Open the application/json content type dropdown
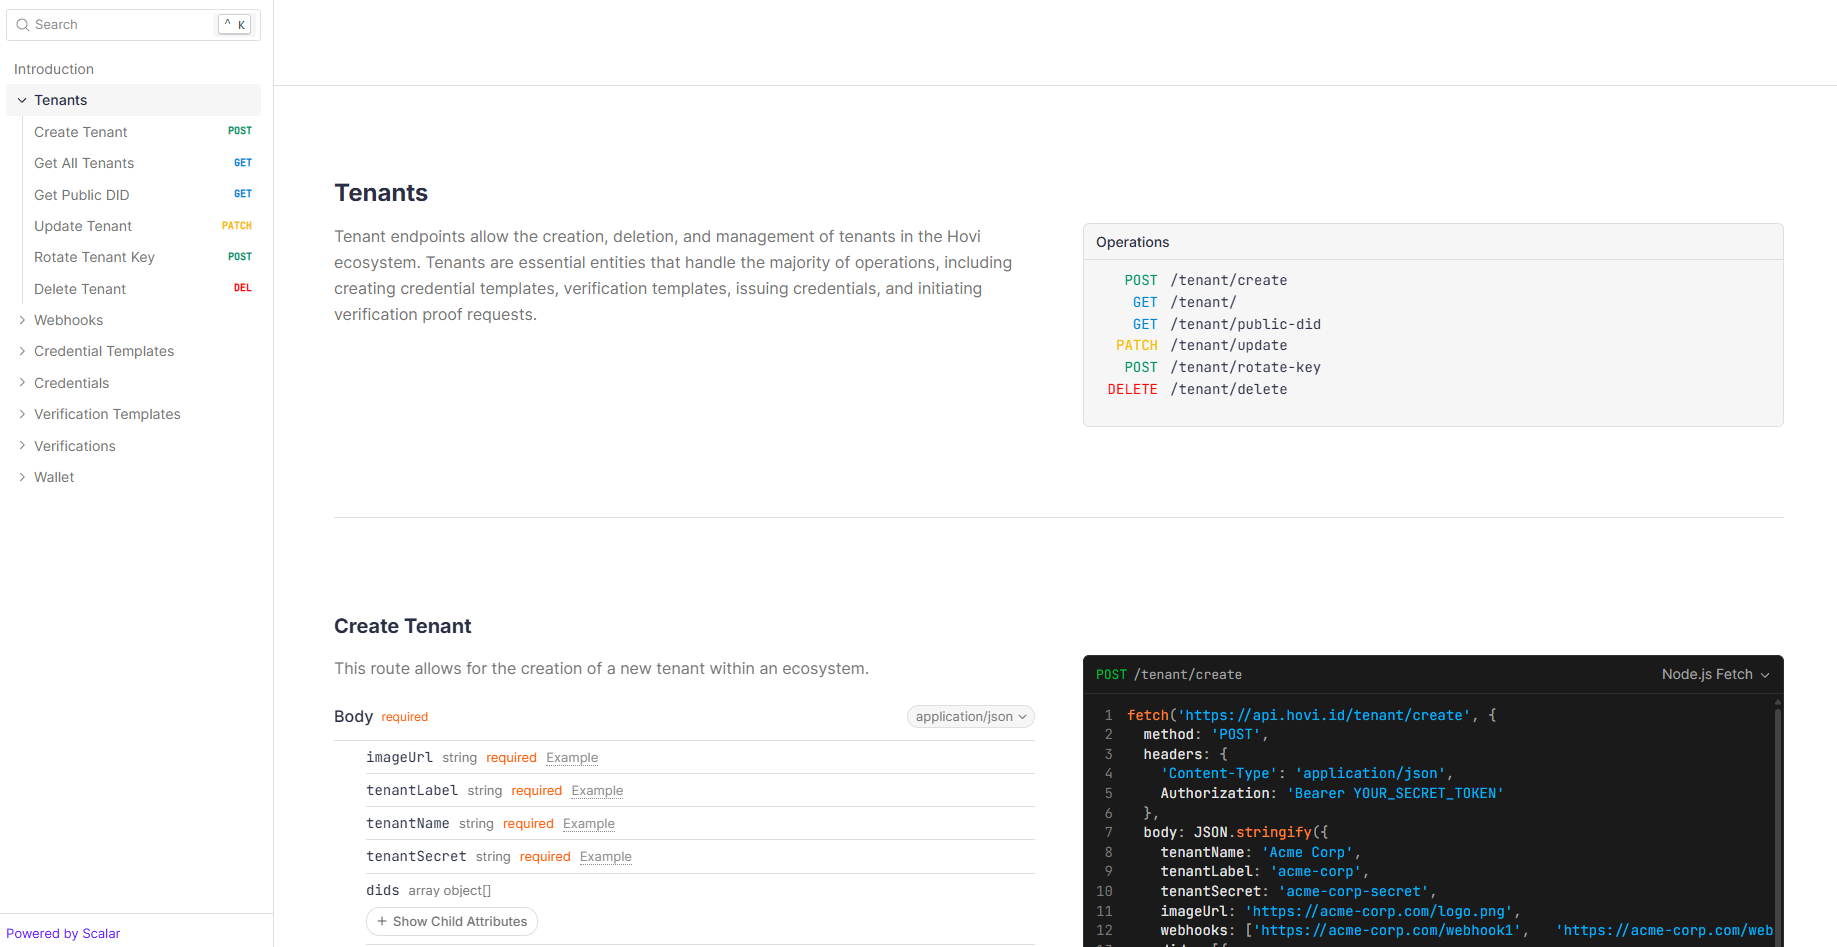This screenshot has height=947, width=1837. click(x=970, y=717)
